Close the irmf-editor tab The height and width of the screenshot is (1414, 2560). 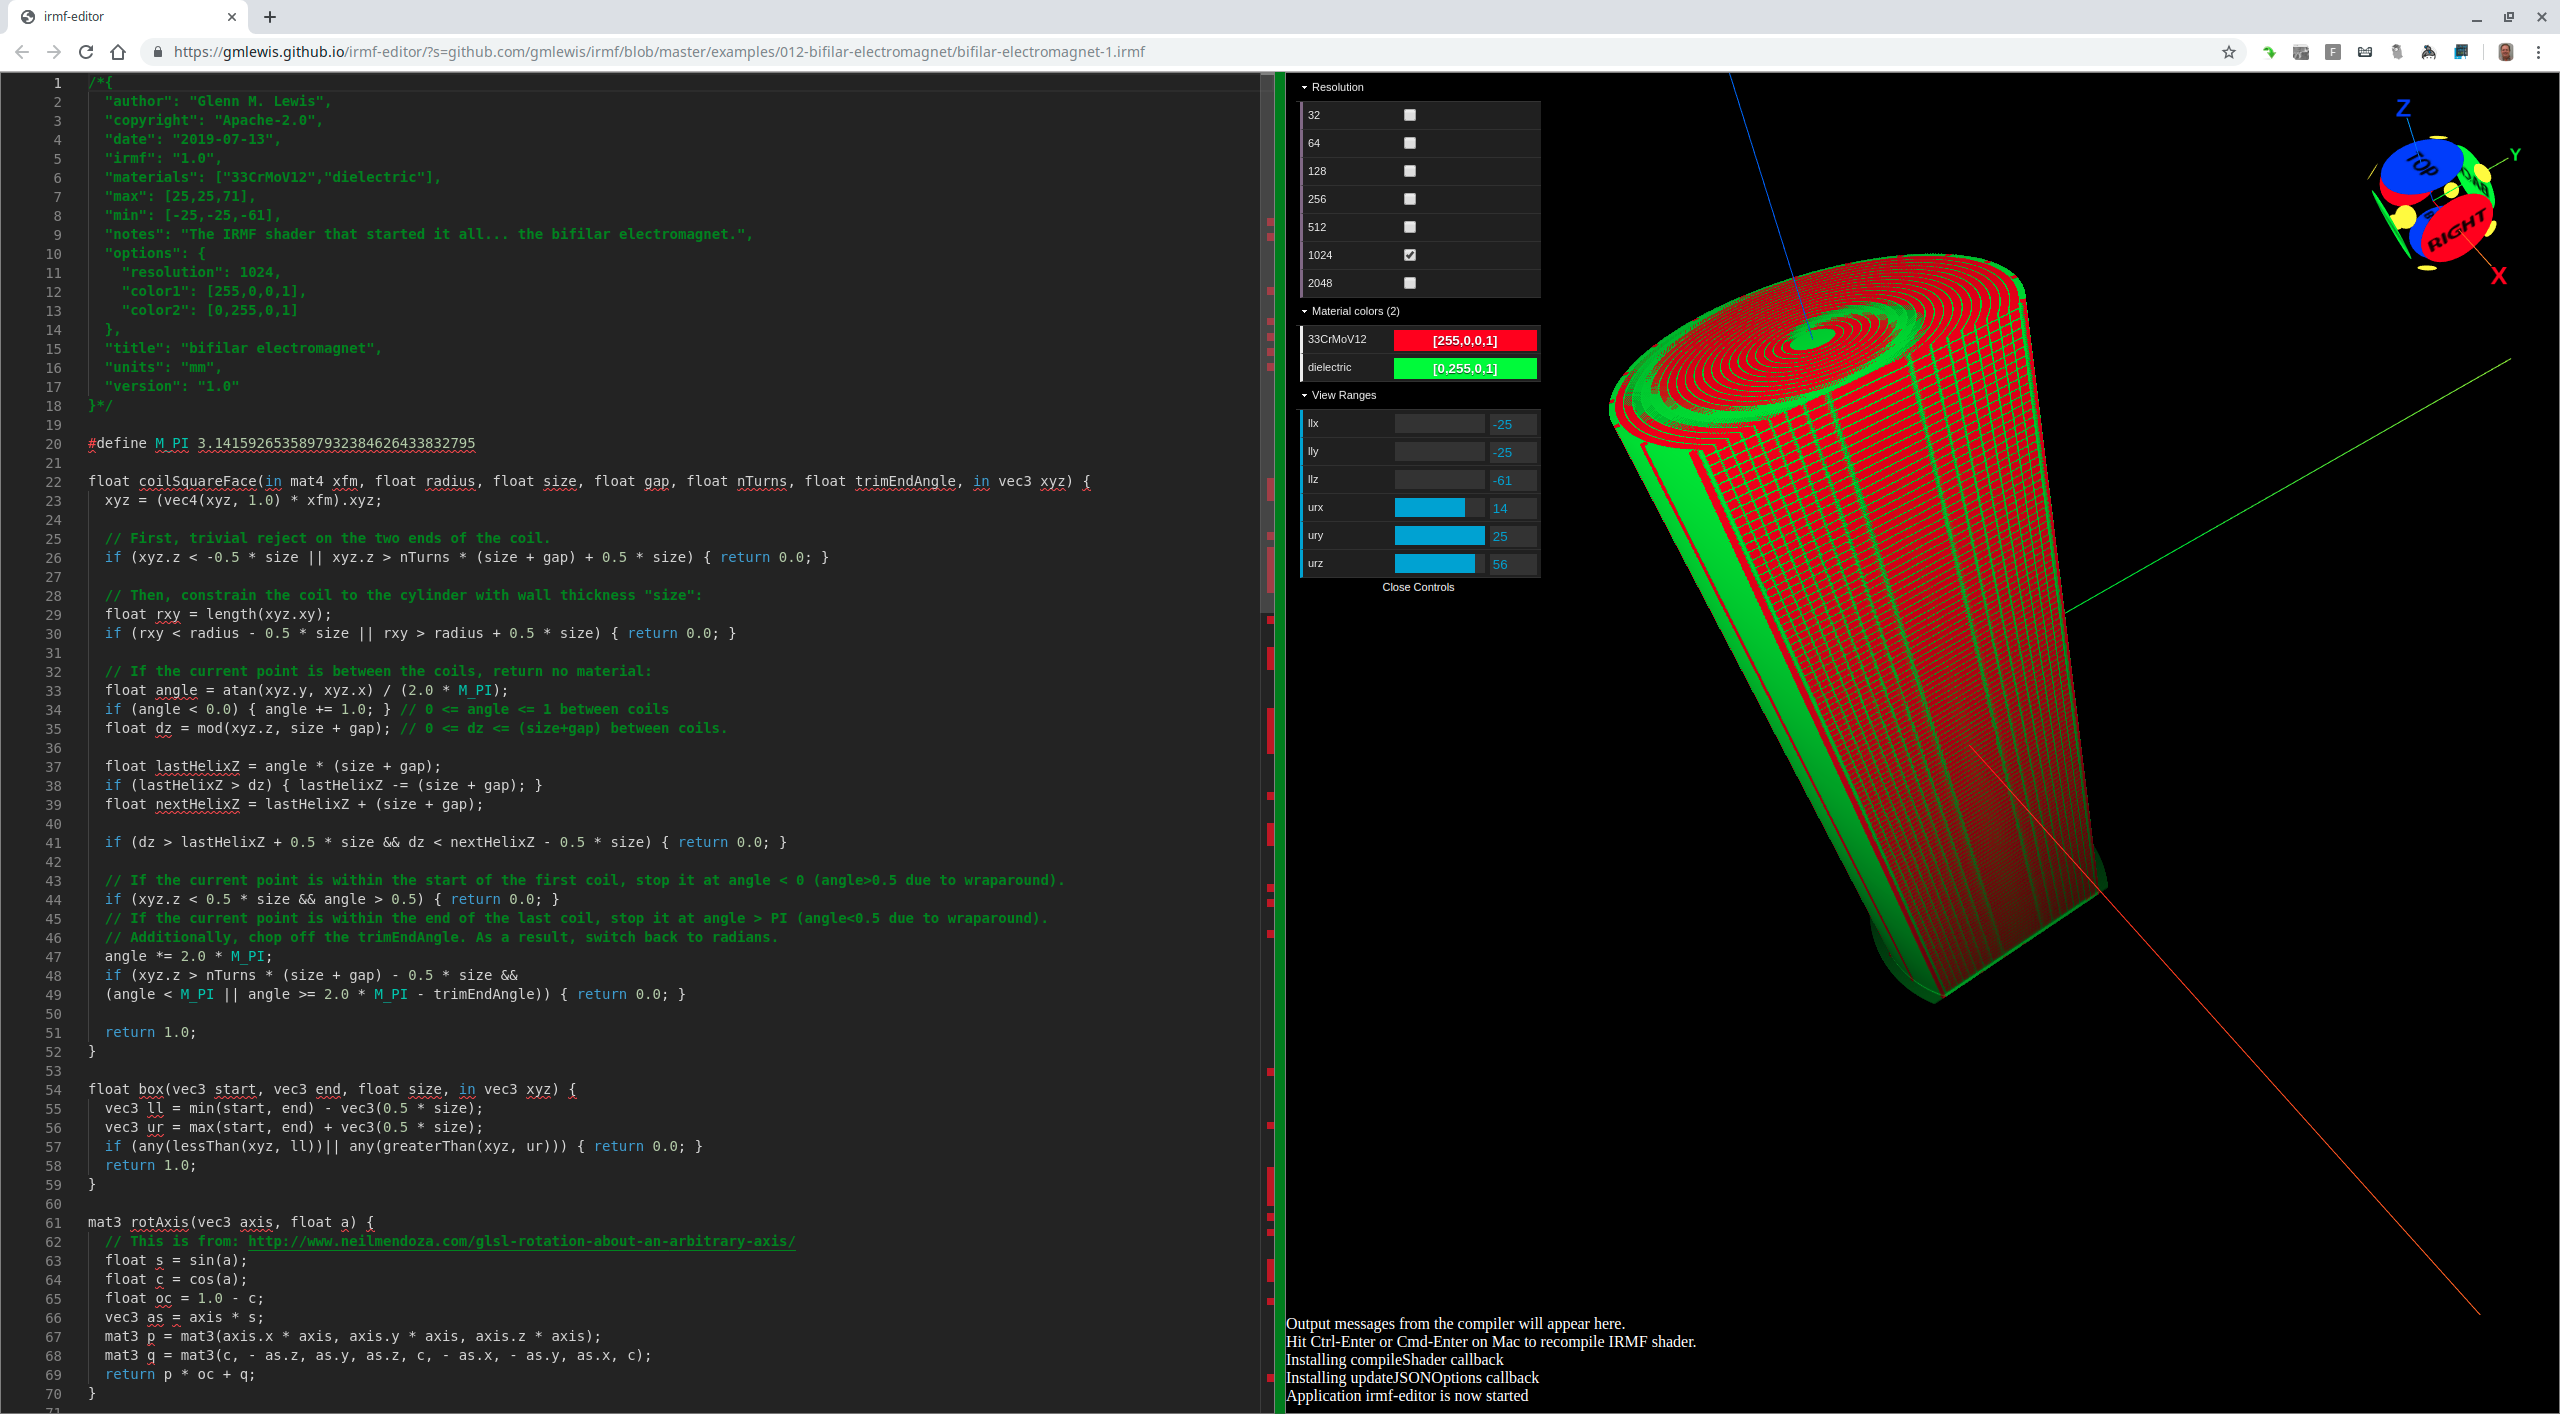pyautogui.click(x=232, y=17)
